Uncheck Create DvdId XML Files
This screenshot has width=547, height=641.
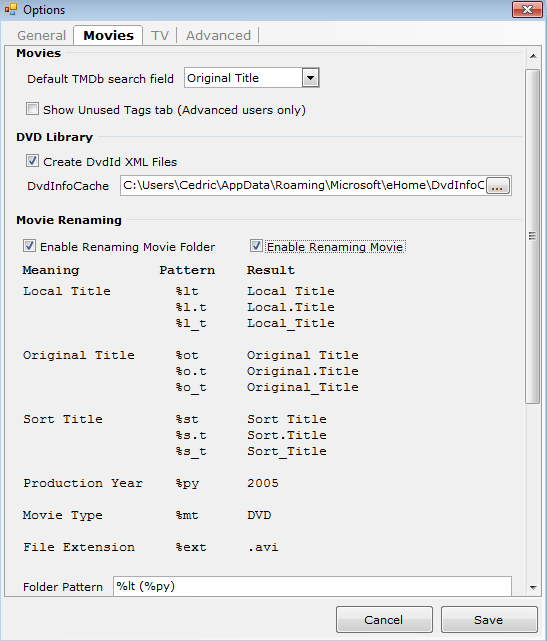[x=32, y=161]
